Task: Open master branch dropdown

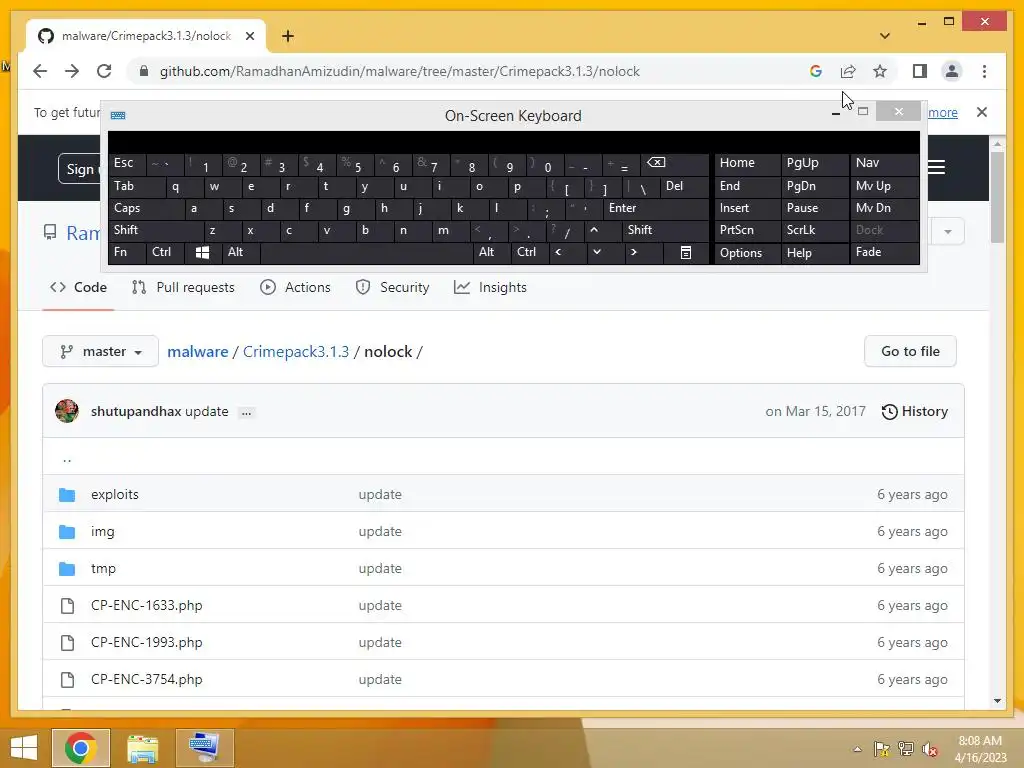Action: click(101, 351)
